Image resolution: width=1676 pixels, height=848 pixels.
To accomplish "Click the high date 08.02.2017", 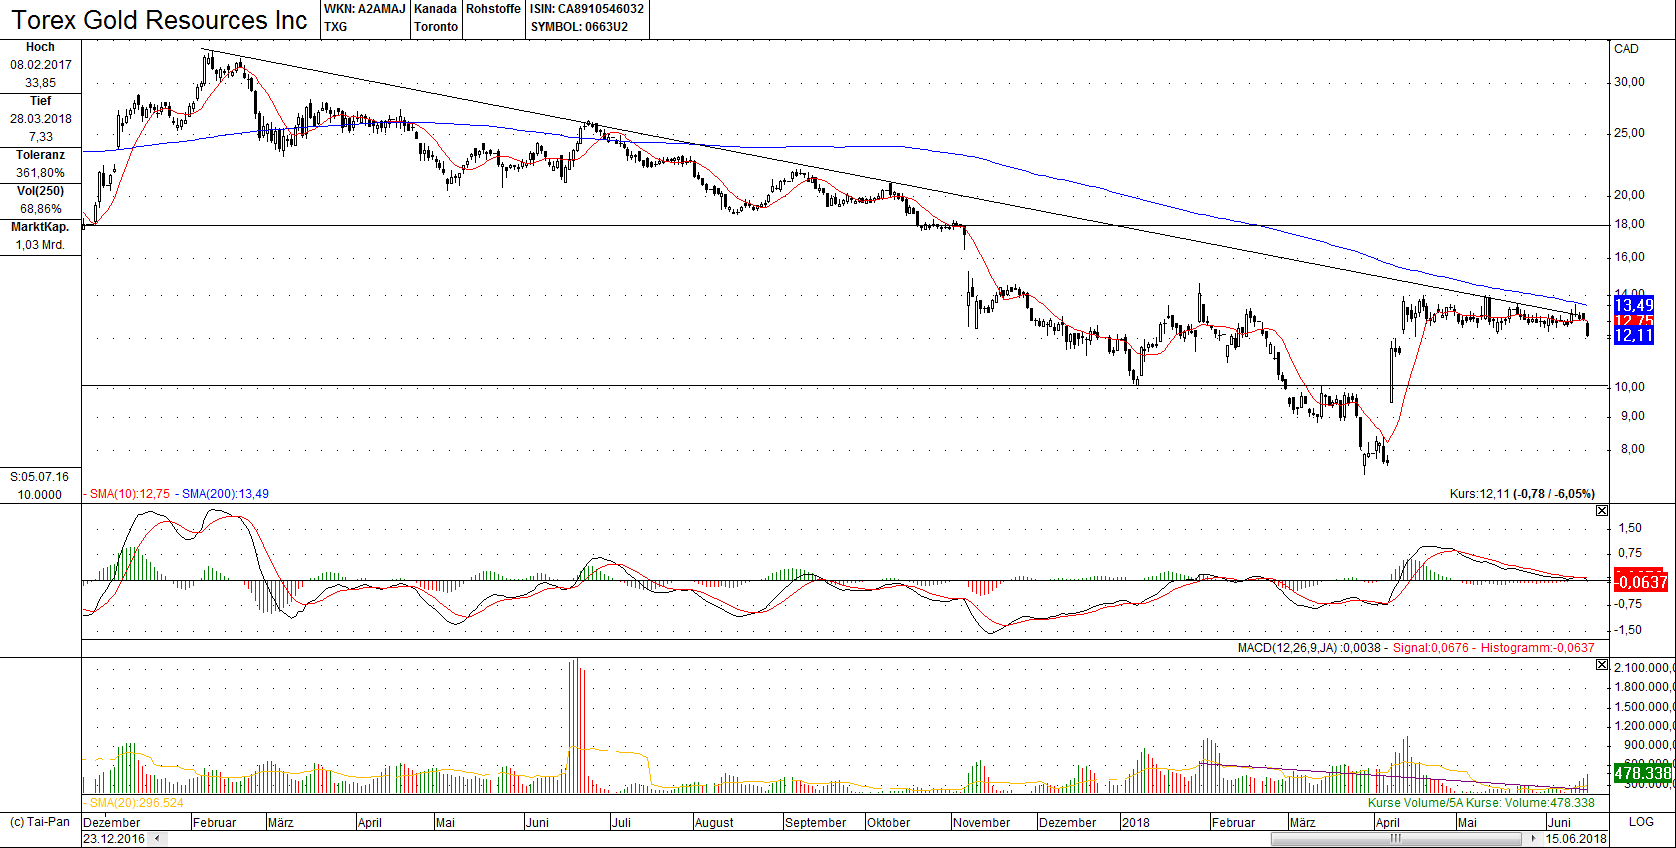I will pos(41,65).
